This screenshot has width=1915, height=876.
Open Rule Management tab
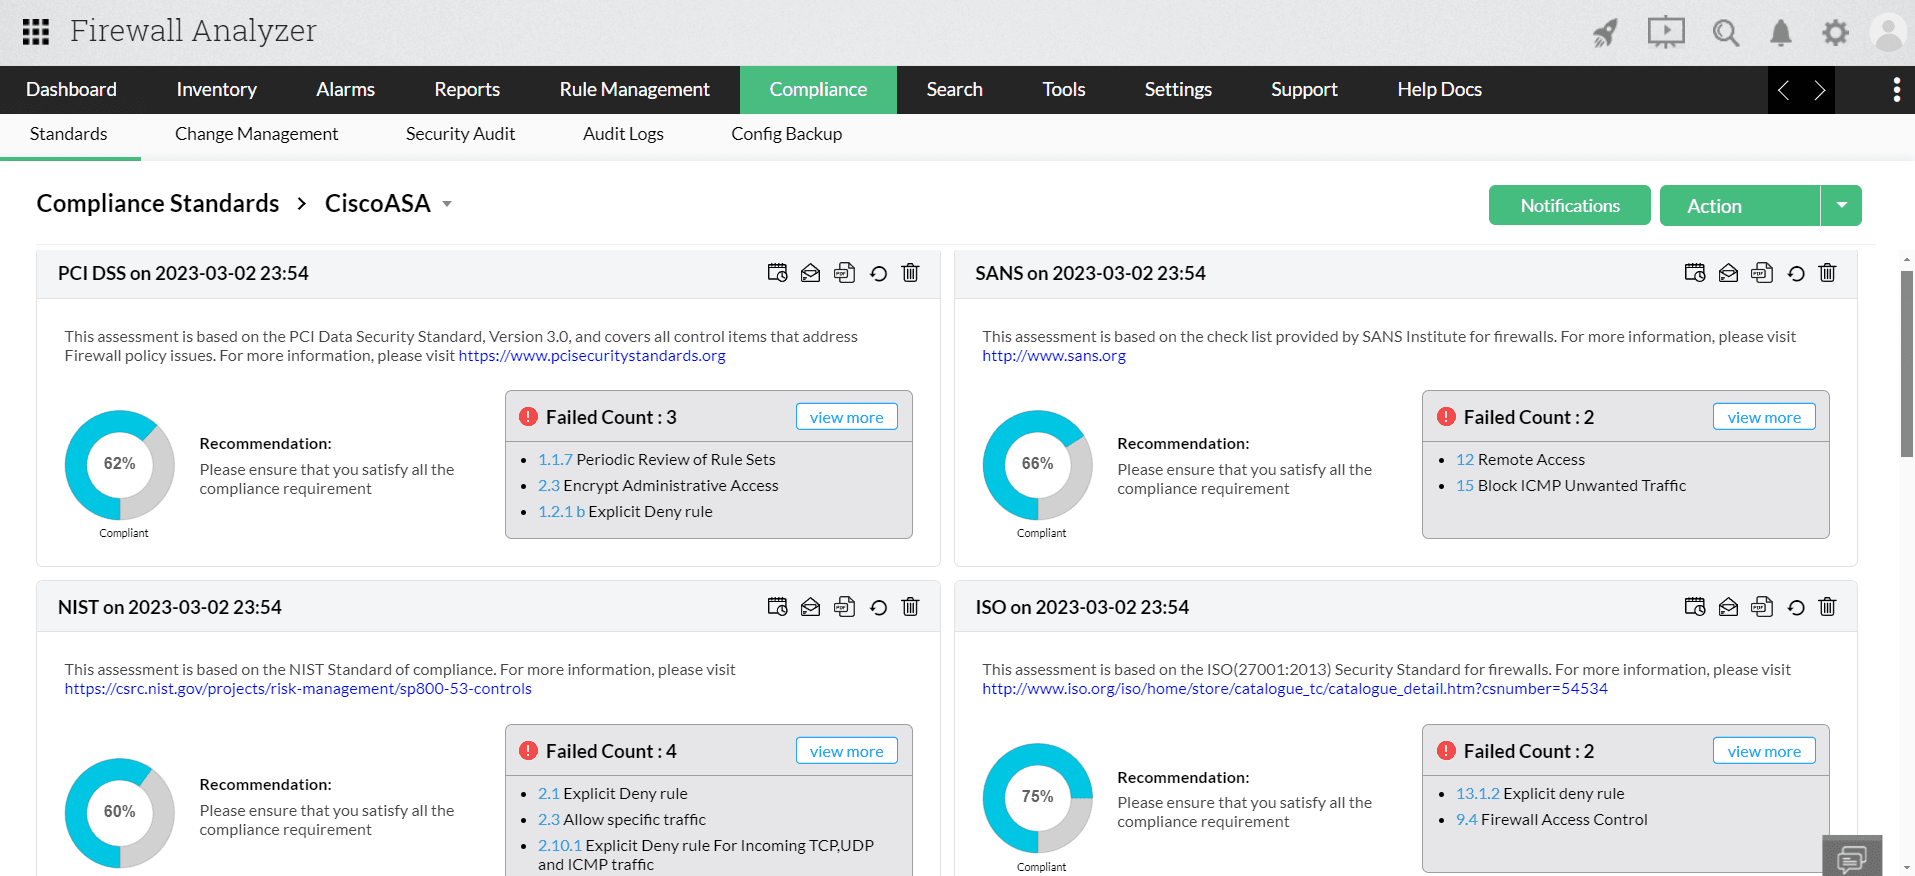(x=634, y=90)
